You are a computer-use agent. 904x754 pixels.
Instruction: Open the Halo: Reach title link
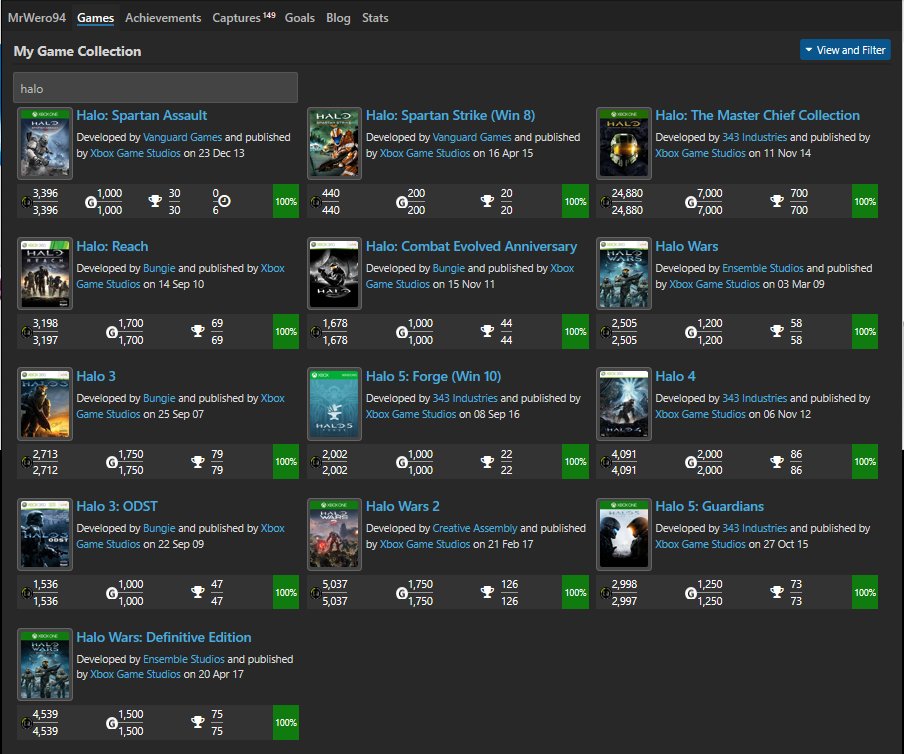click(112, 246)
